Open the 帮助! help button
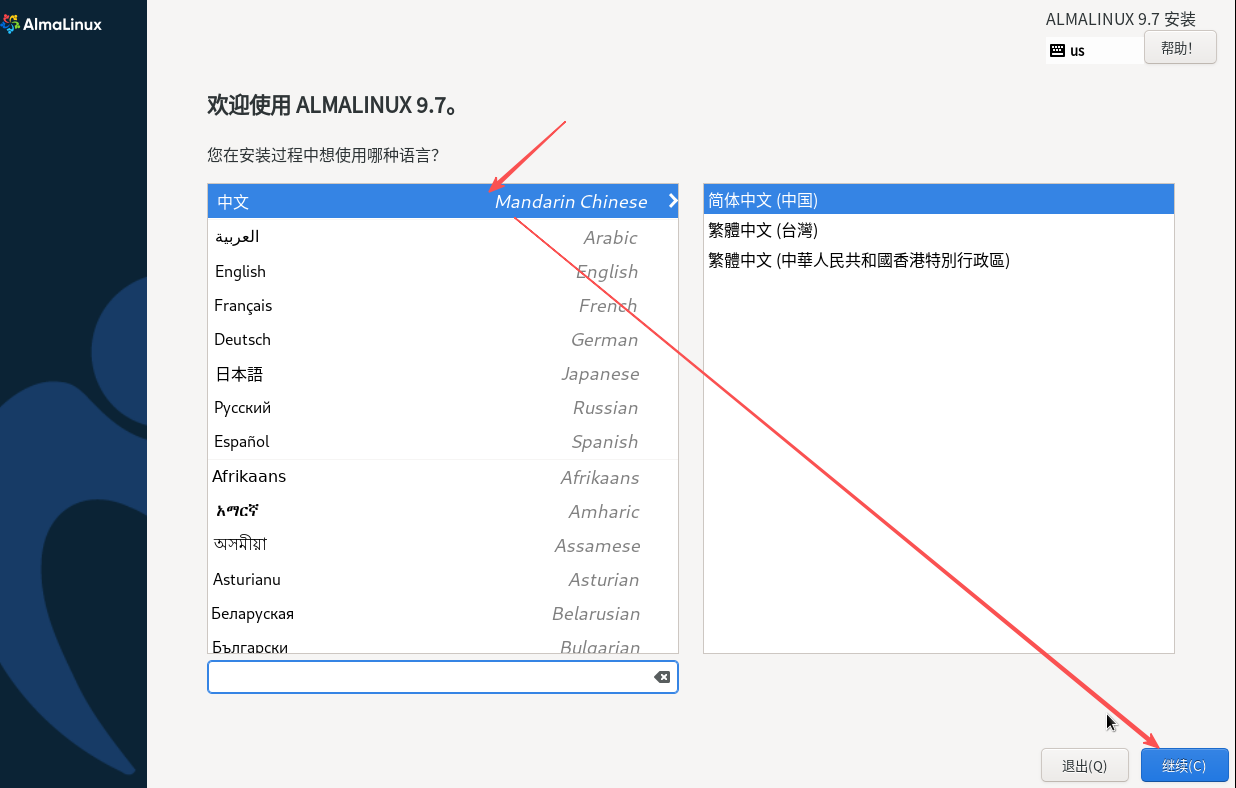The width and height of the screenshot is (1236, 788). coord(1180,47)
